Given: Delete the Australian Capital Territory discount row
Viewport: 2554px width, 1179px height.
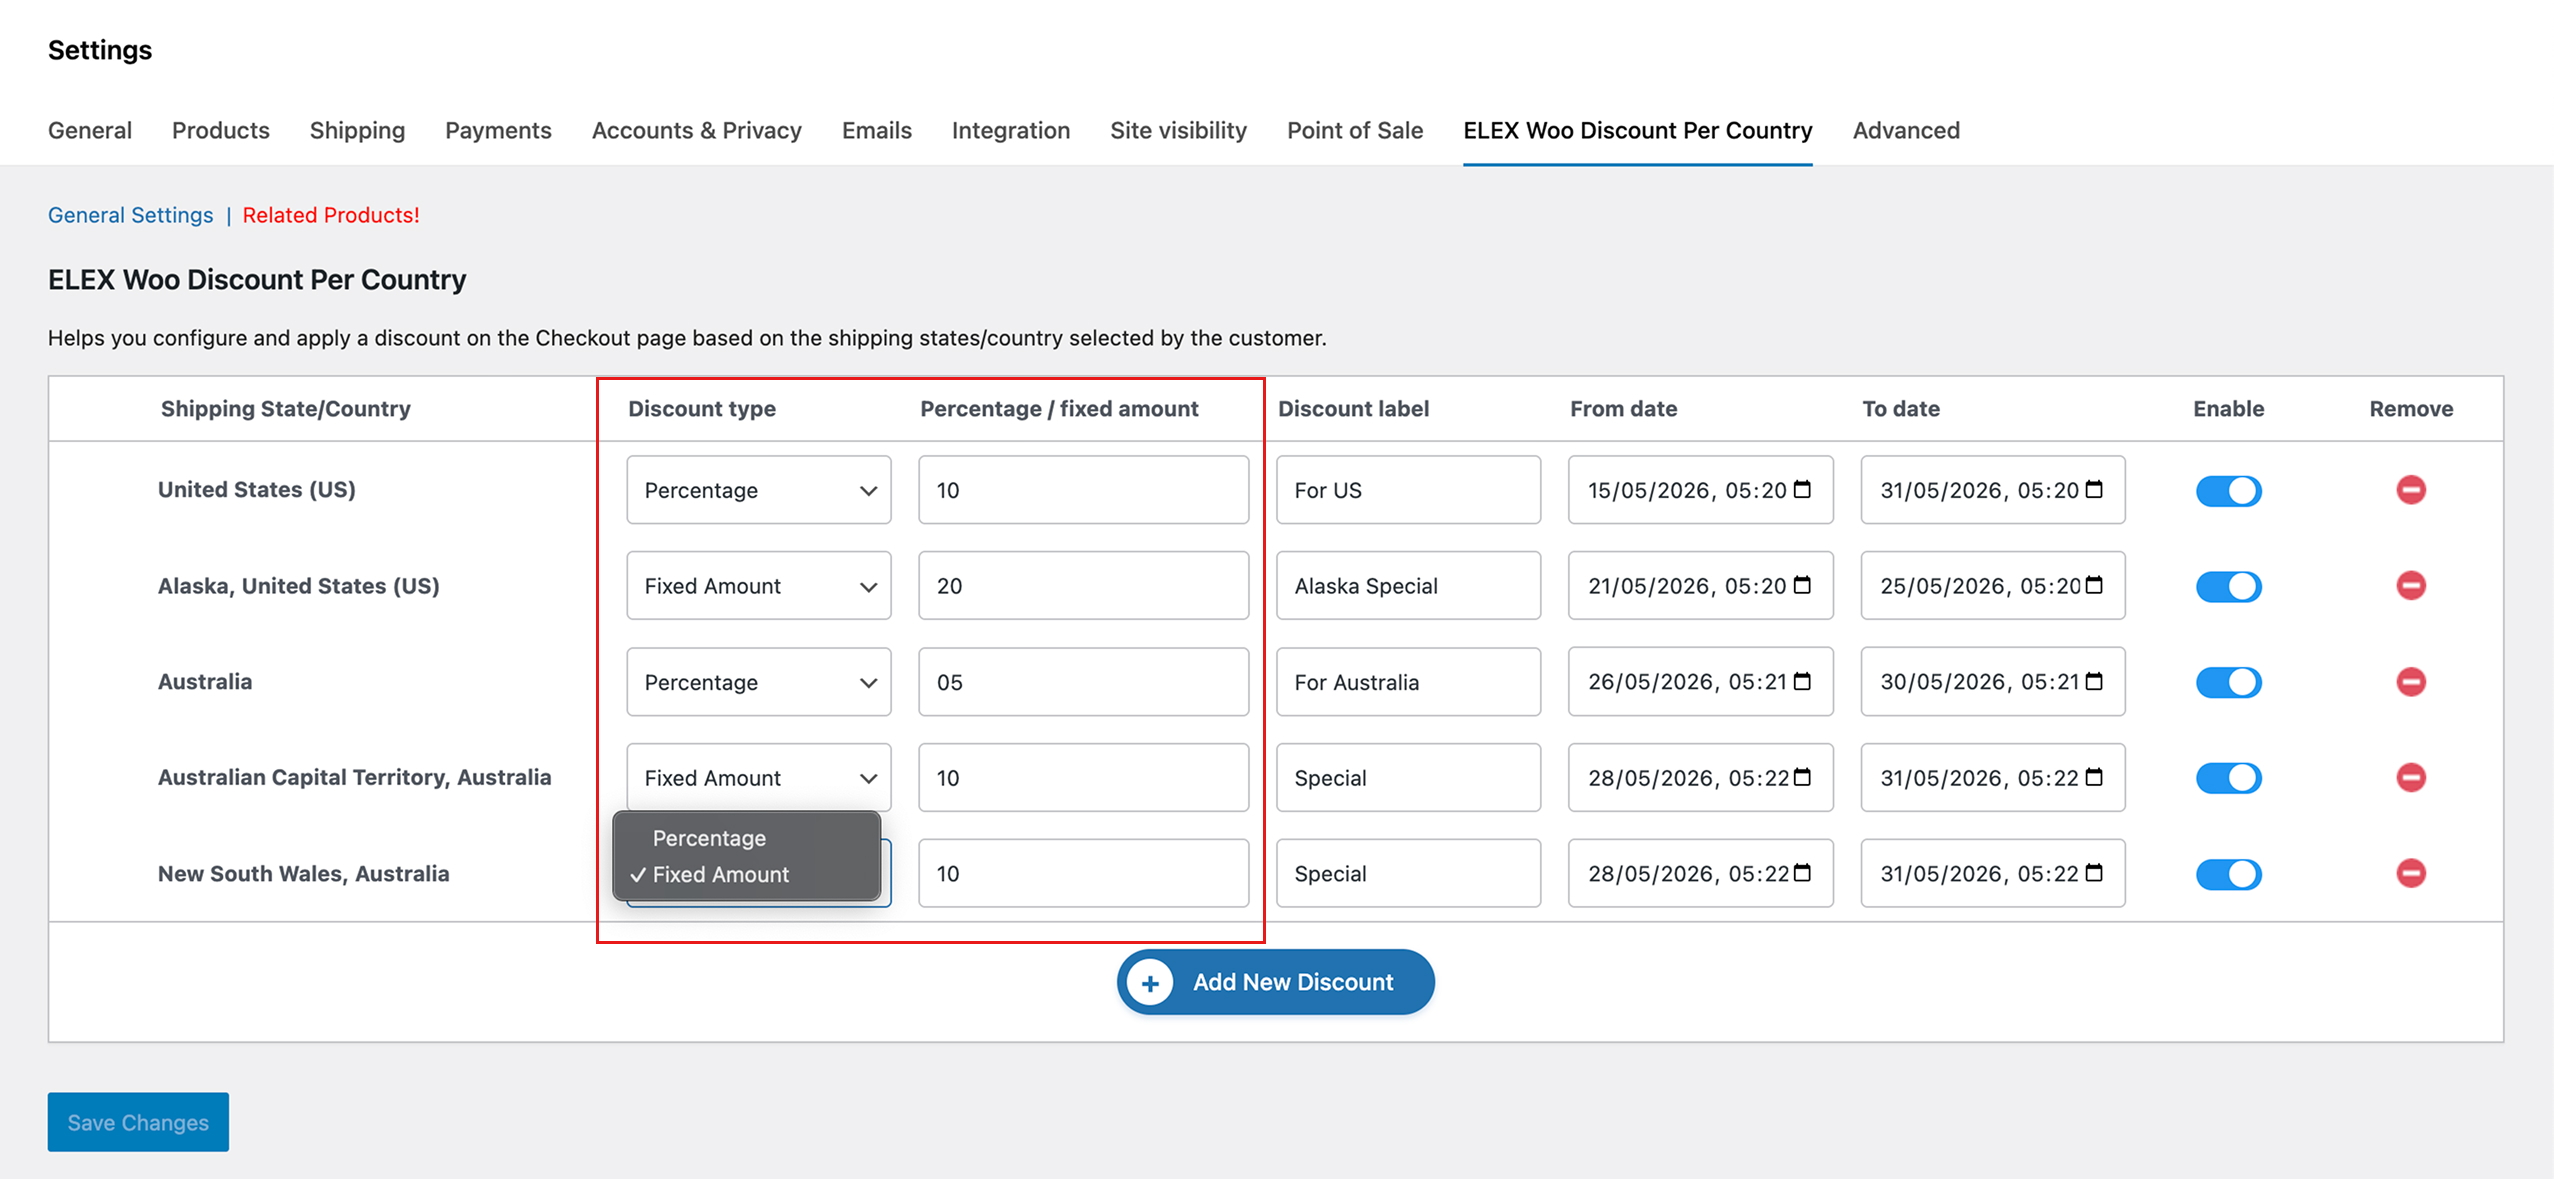Looking at the screenshot, I should [2410, 777].
